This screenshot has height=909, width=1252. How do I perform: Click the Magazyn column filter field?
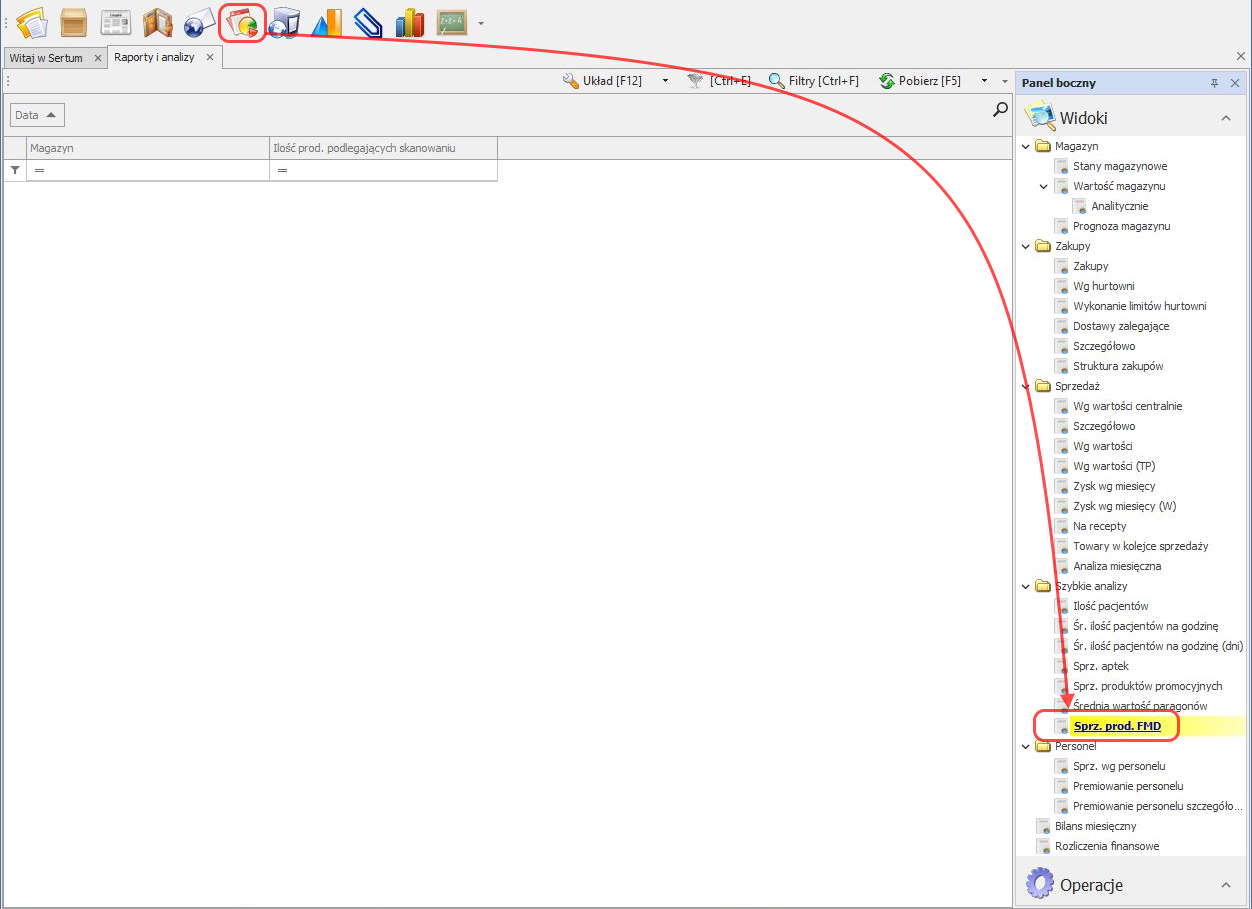click(x=150, y=171)
